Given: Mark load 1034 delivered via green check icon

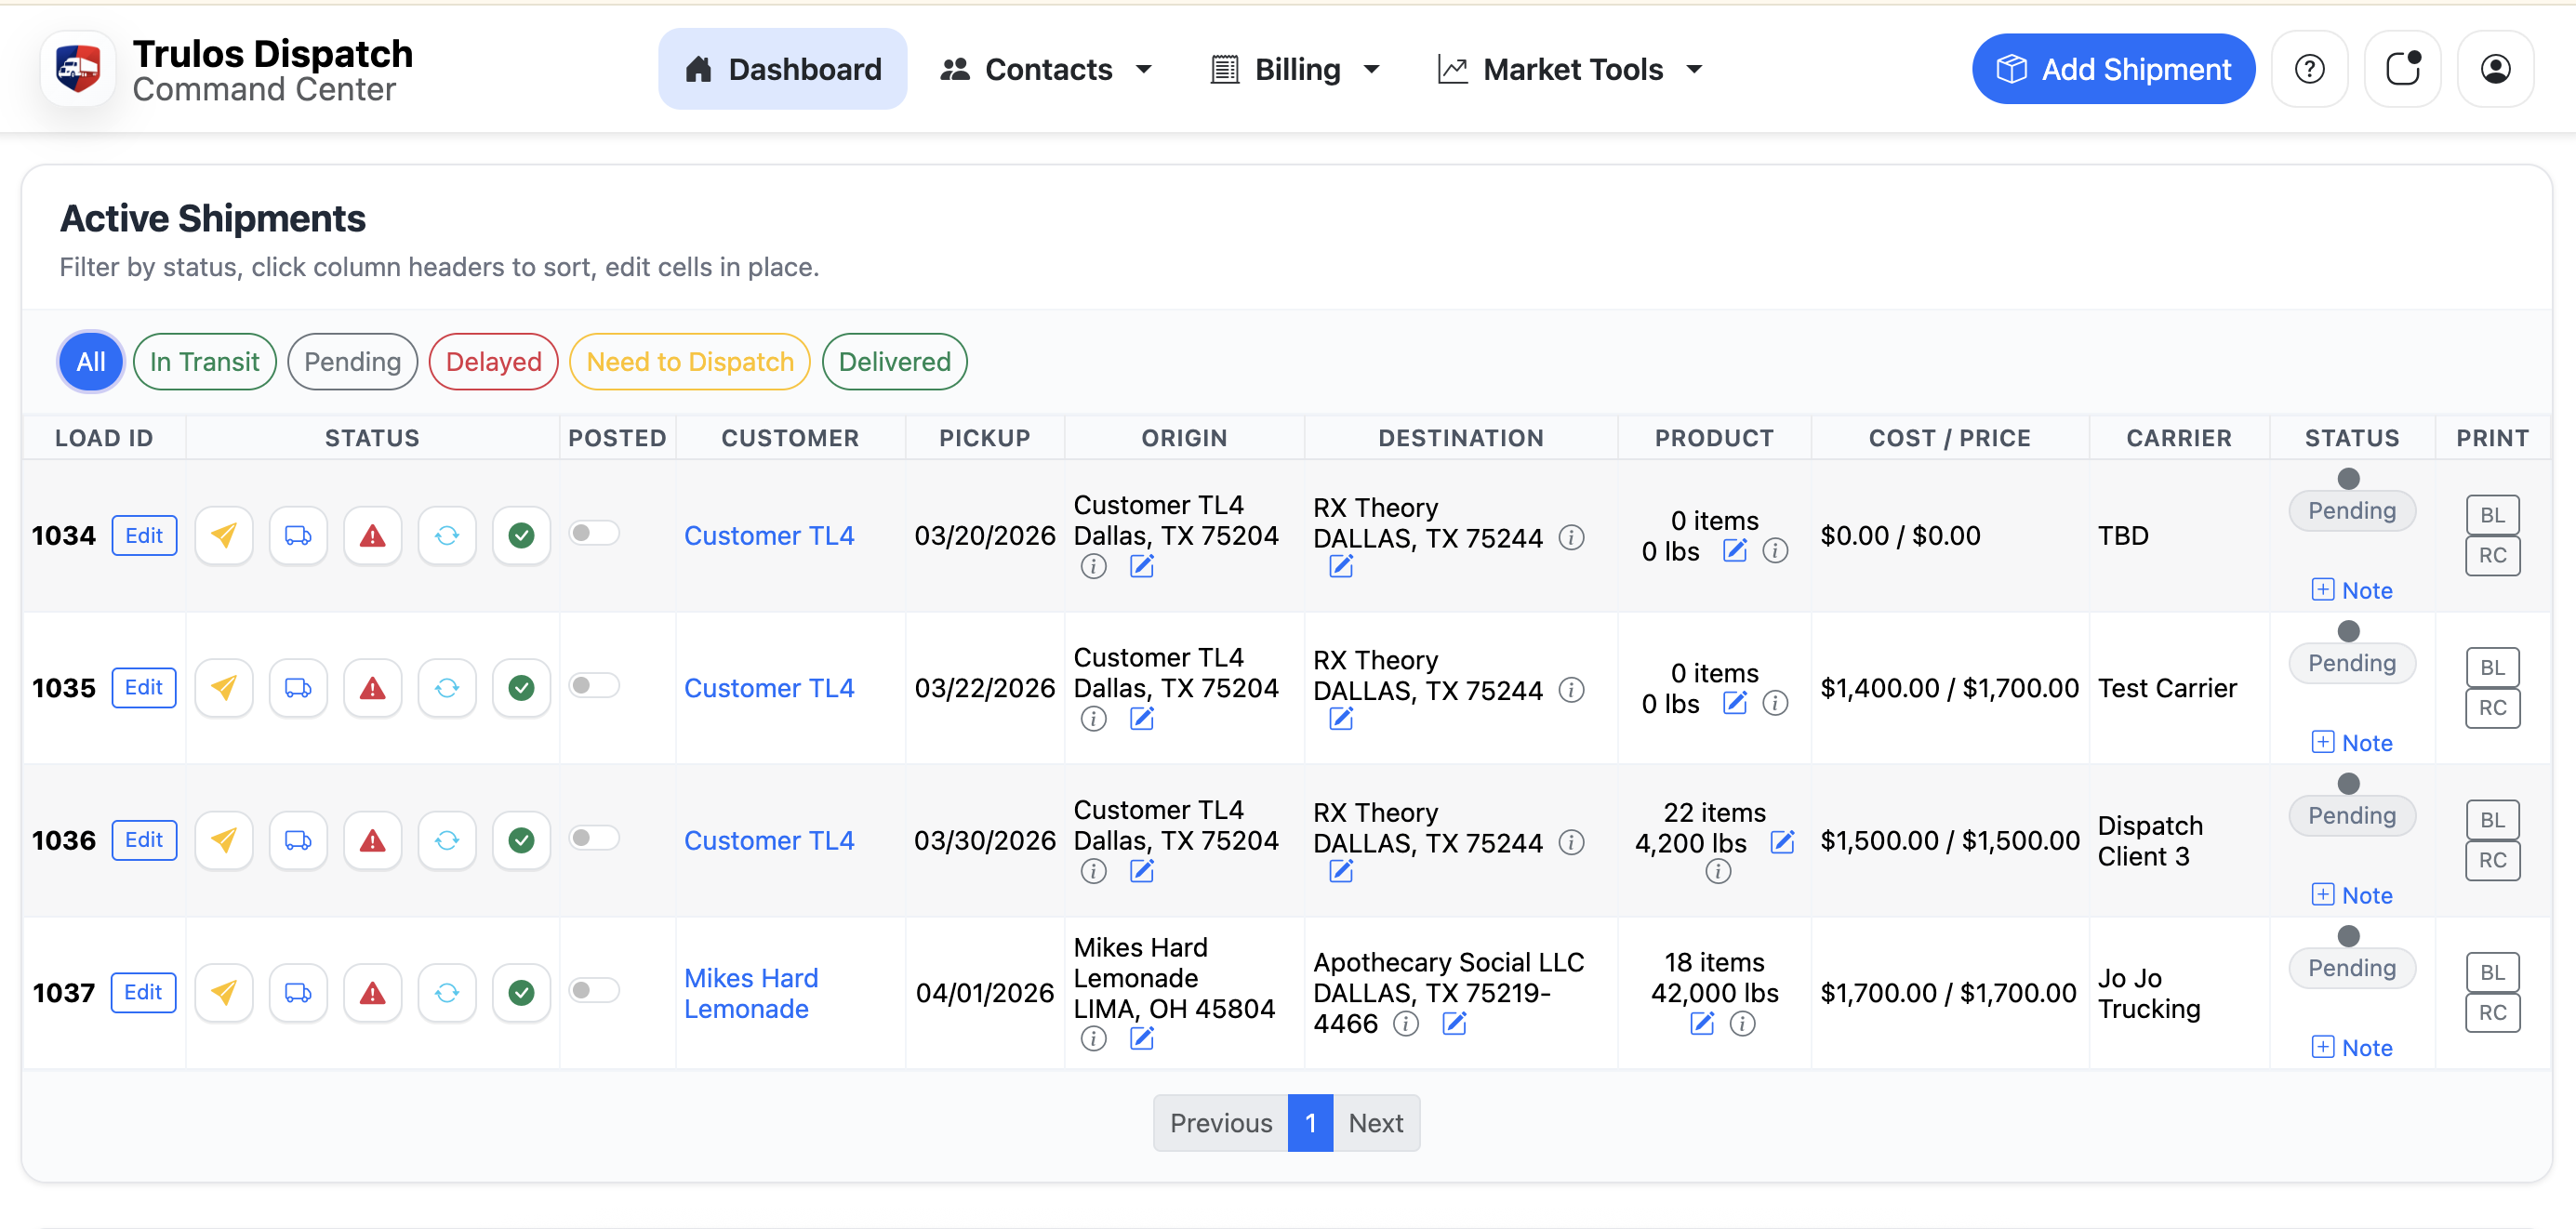Looking at the screenshot, I should 521,535.
